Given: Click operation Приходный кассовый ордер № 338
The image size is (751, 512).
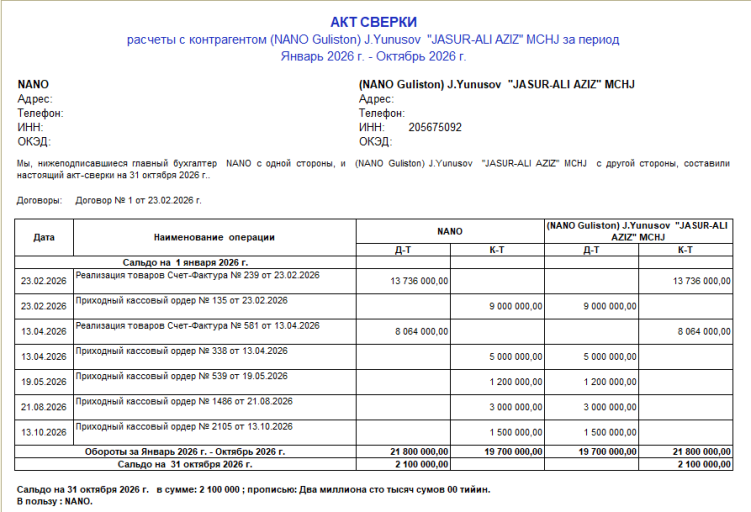Looking at the screenshot, I should 182,351.
